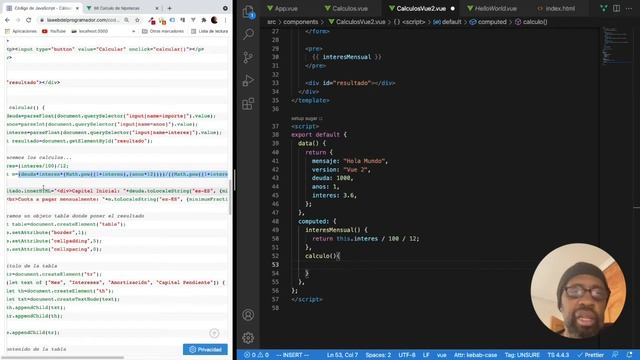
Task: Open the Aplicaciones bookmark
Action: pyautogui.click(x=21, y=31)
